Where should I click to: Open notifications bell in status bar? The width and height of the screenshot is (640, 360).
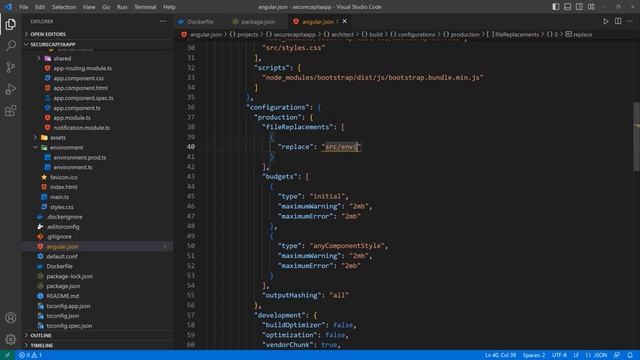(630, 355)
